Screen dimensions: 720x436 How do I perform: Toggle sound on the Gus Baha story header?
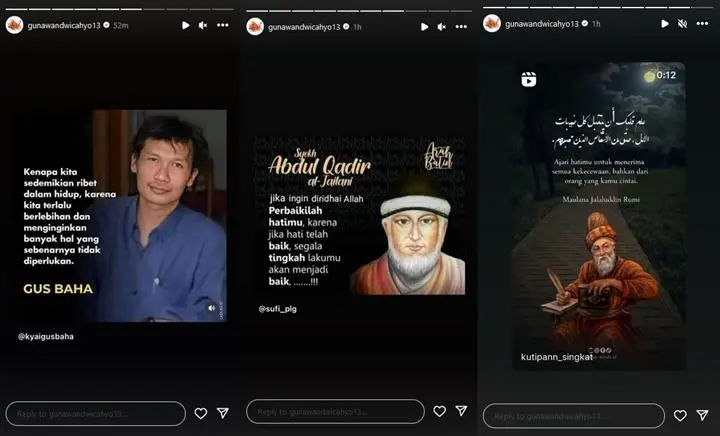pos(203,25)
